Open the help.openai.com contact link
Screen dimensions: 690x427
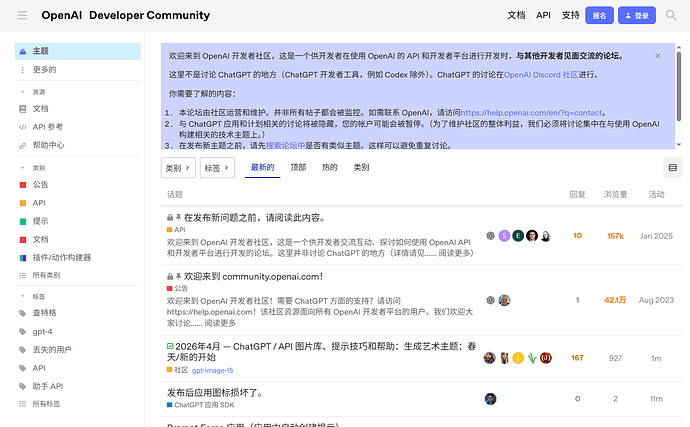(x=531, y=113)
